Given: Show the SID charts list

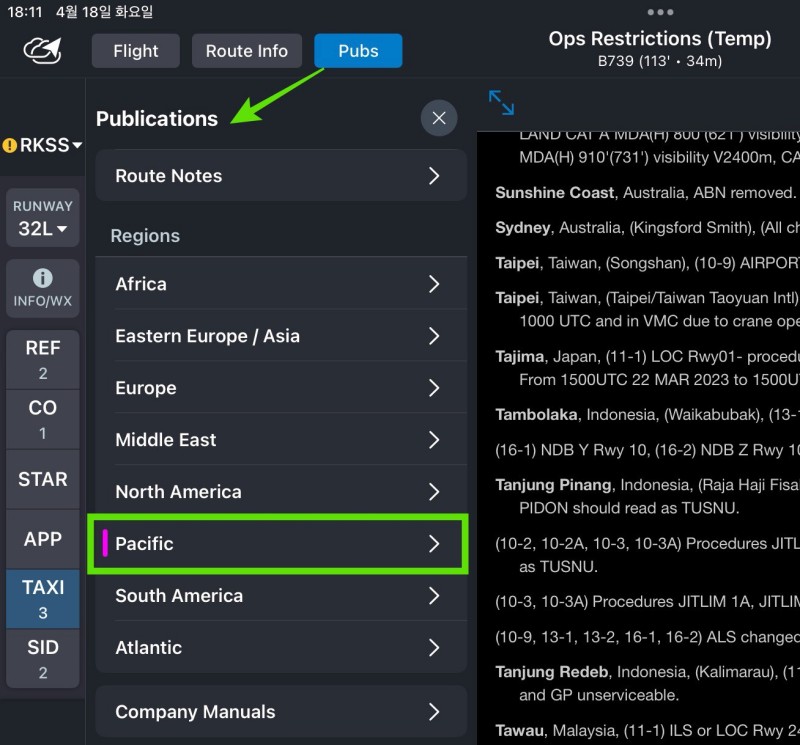Looking at the screenshot, I should point(42,658).
